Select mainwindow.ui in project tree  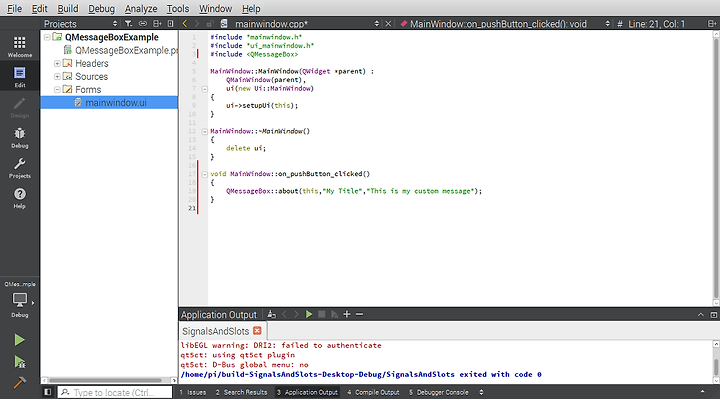pyautogui.click(x=109, y=102)
